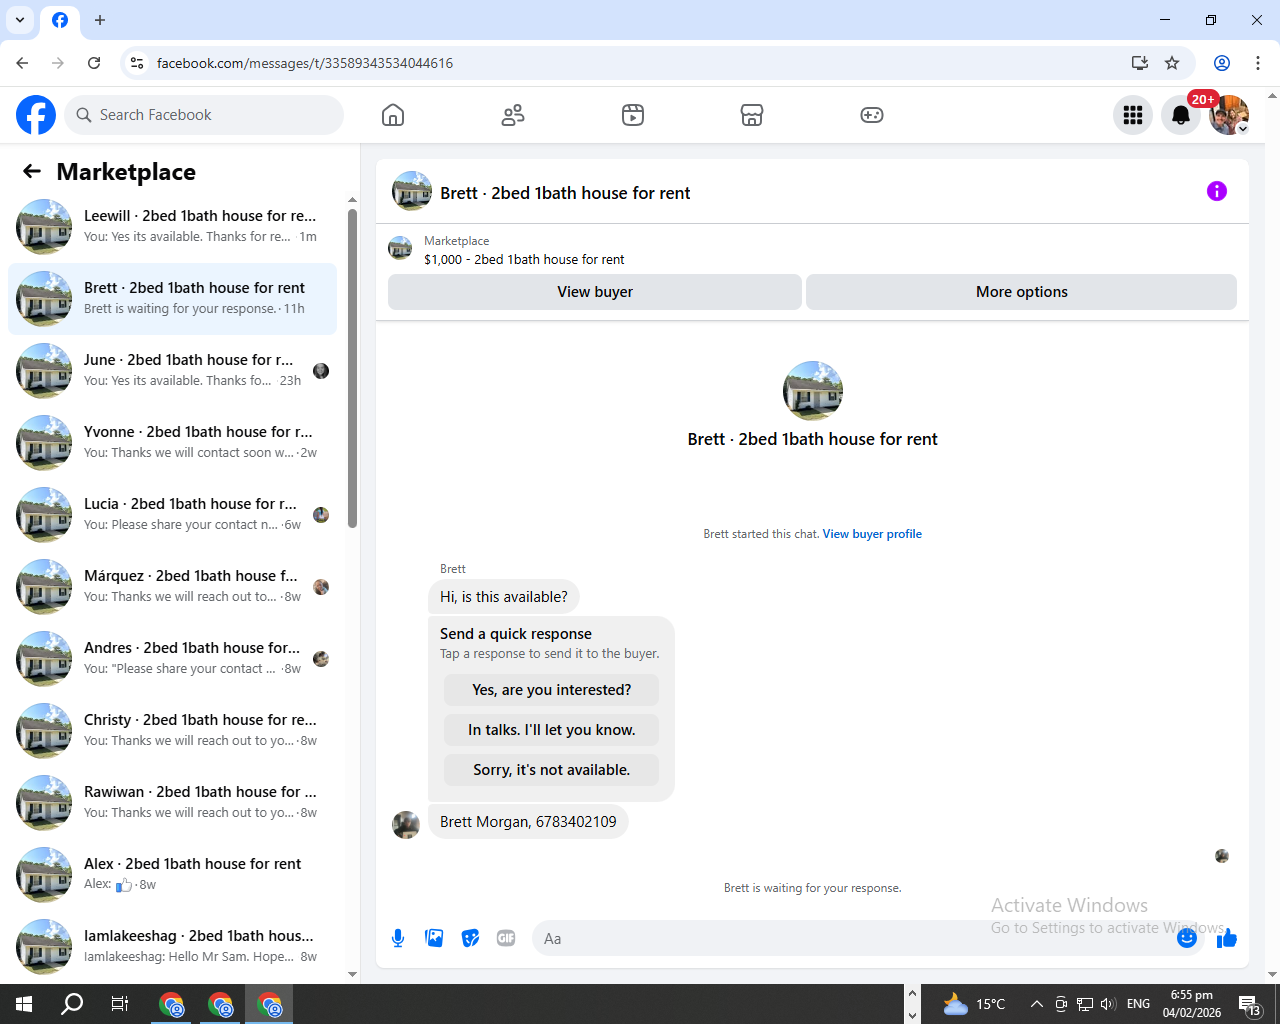Open the browser tab search chevron

(20, 20)
